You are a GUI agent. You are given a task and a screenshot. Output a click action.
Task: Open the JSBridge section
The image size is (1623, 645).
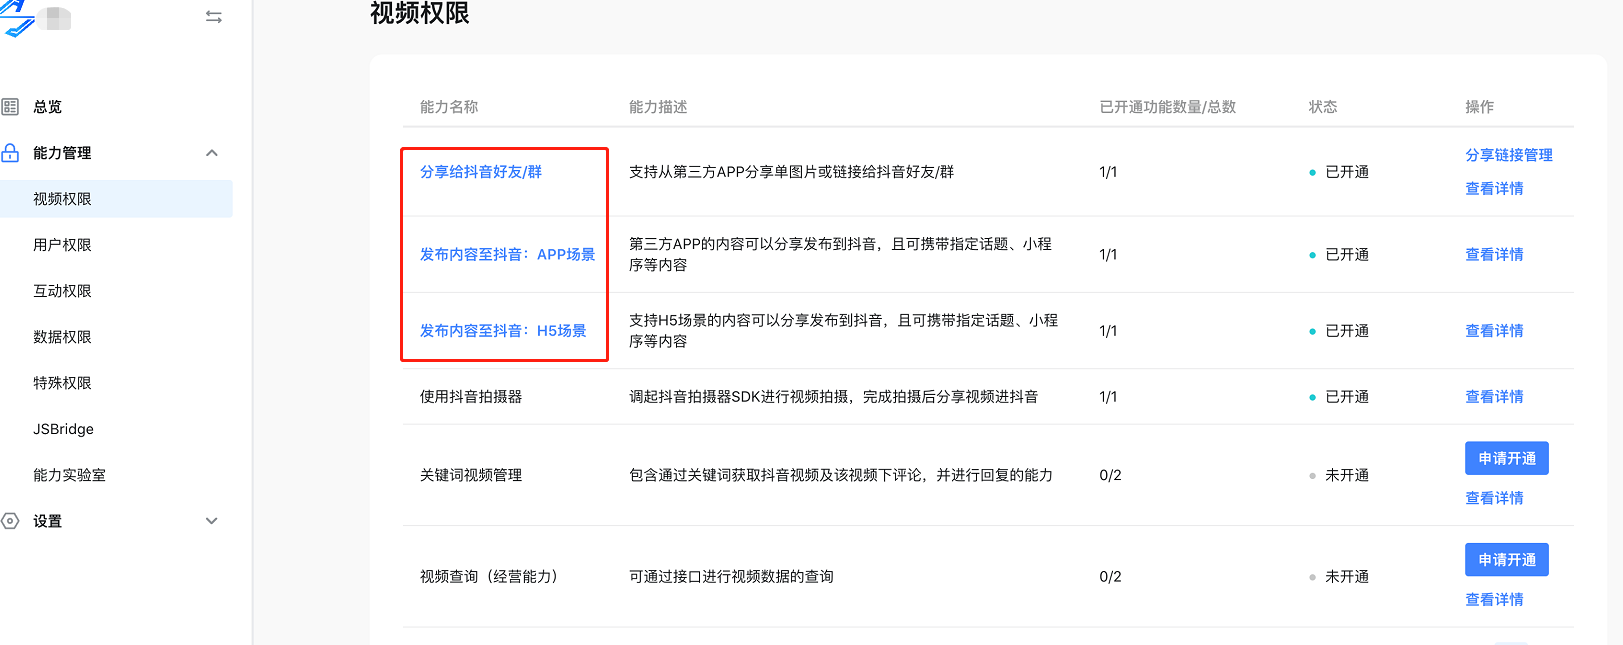63,429
